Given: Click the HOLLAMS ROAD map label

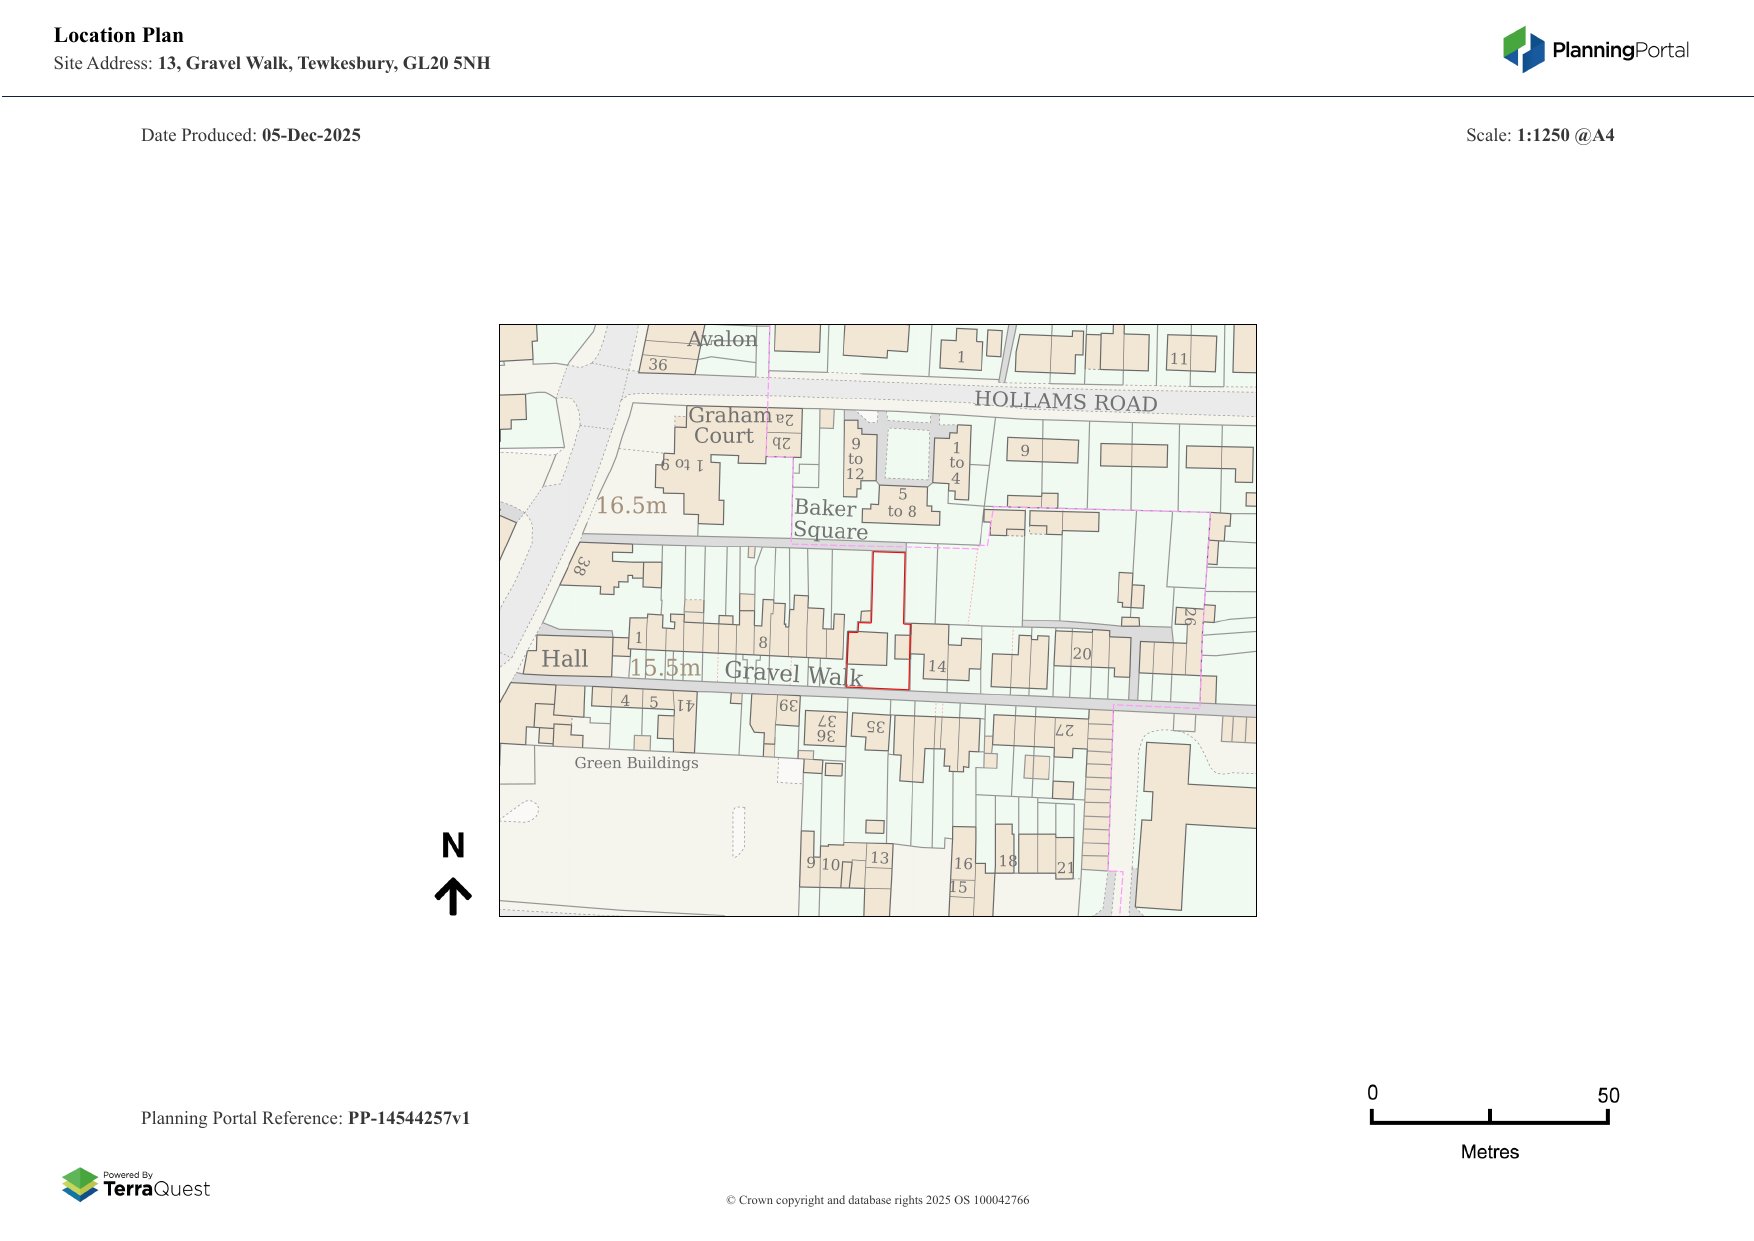Looking at the screenshot, I should pyautogui.click(x=1065, y=401).
